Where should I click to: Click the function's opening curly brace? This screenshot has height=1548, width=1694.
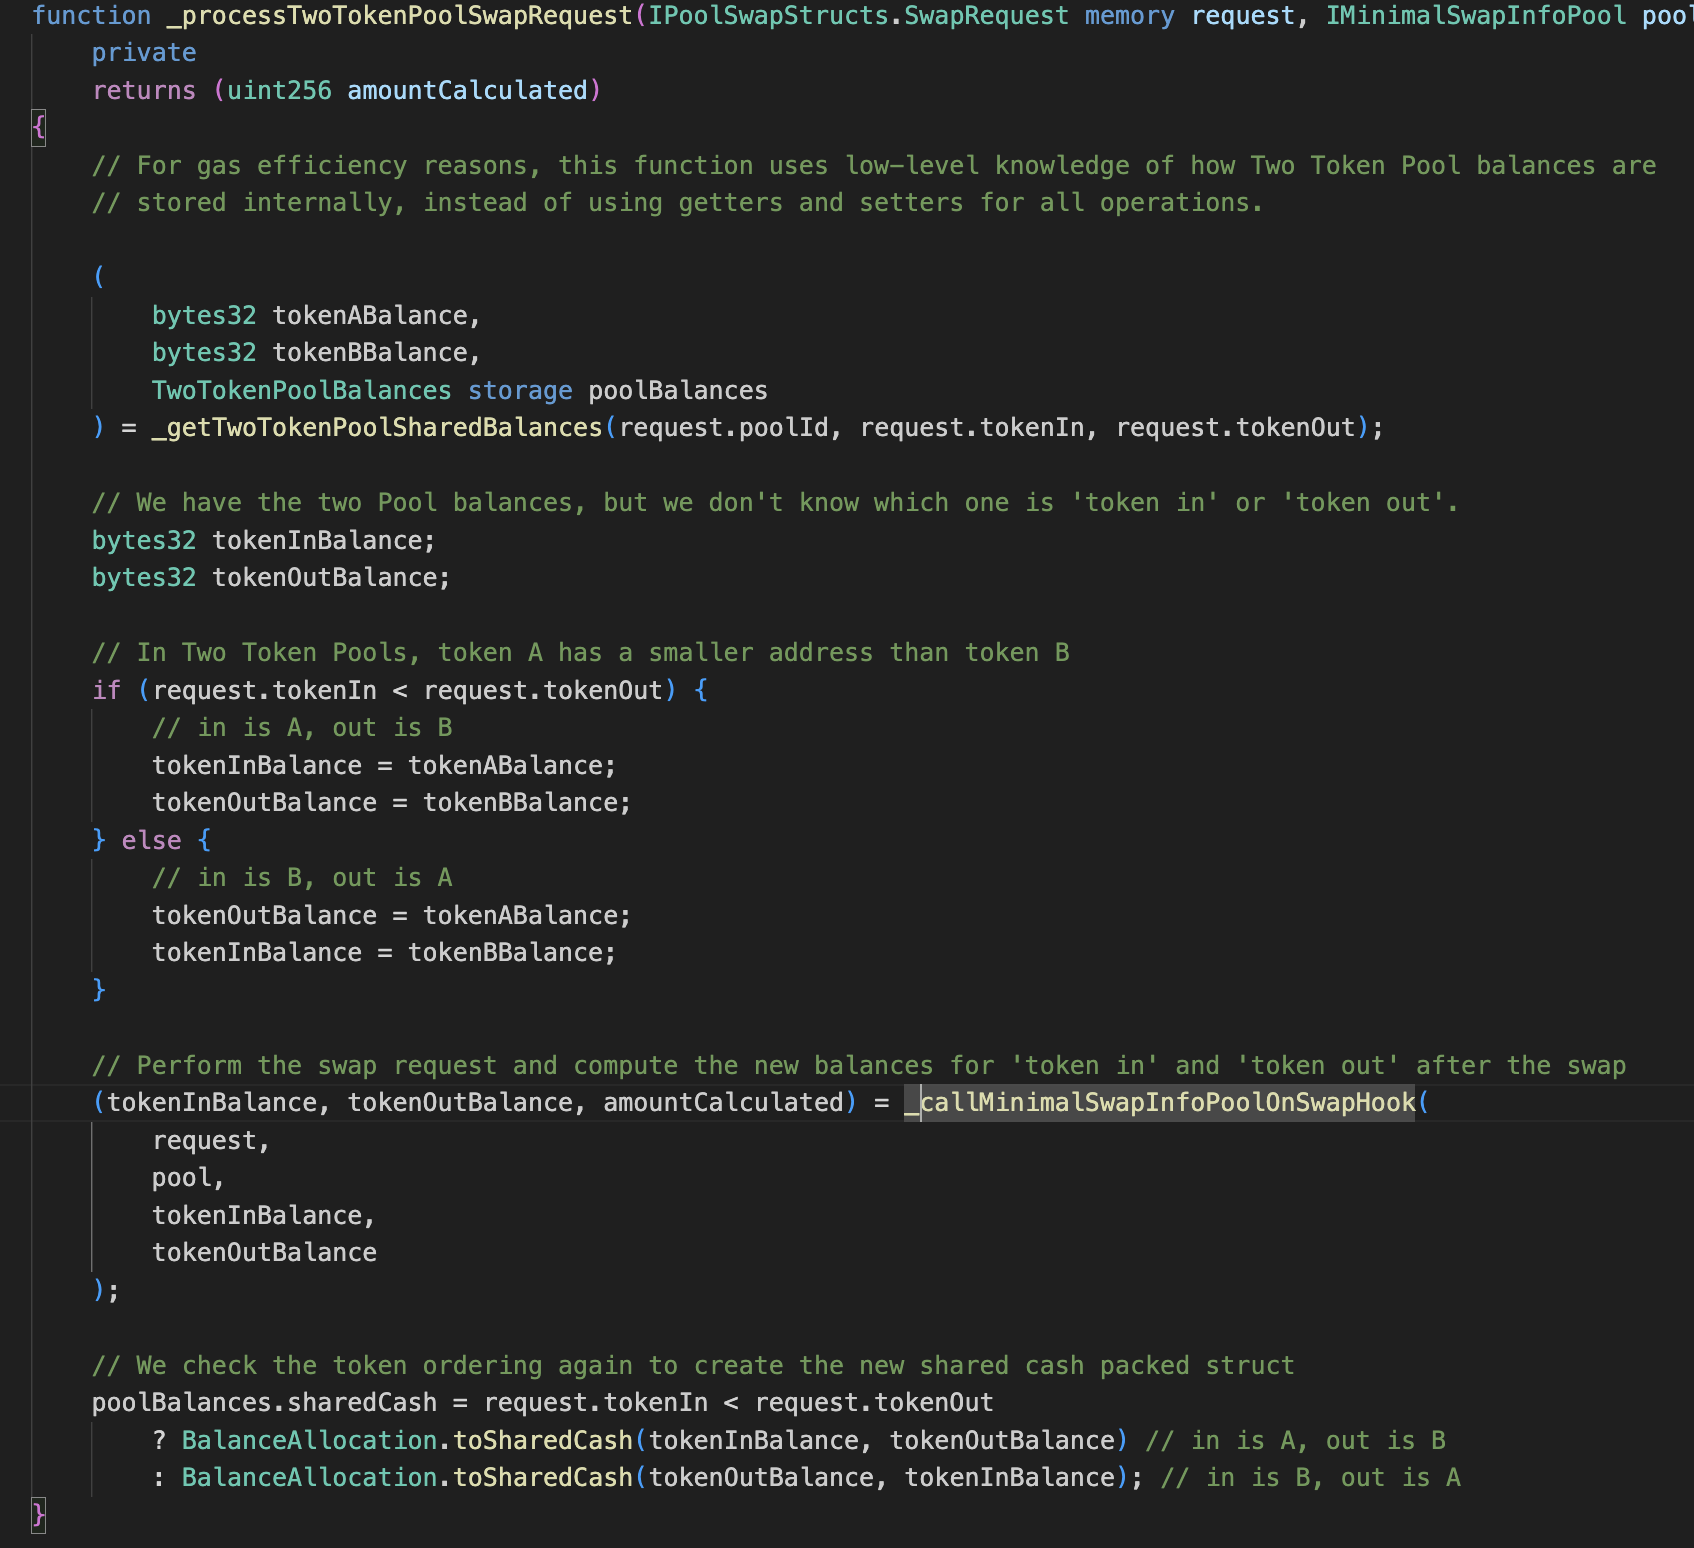click(38, 128)
